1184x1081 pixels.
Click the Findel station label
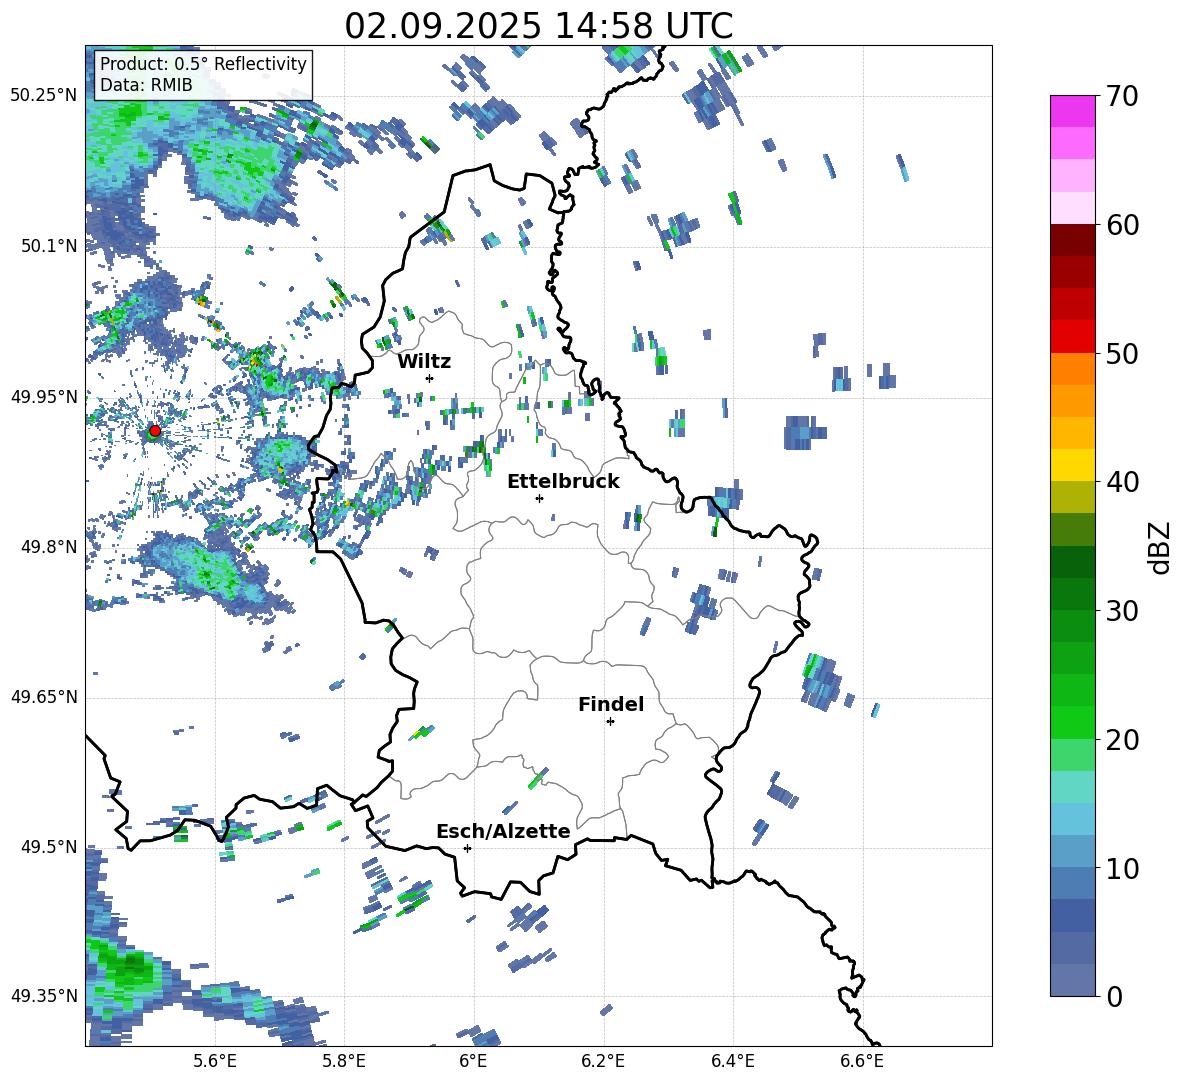click(611, 704)
